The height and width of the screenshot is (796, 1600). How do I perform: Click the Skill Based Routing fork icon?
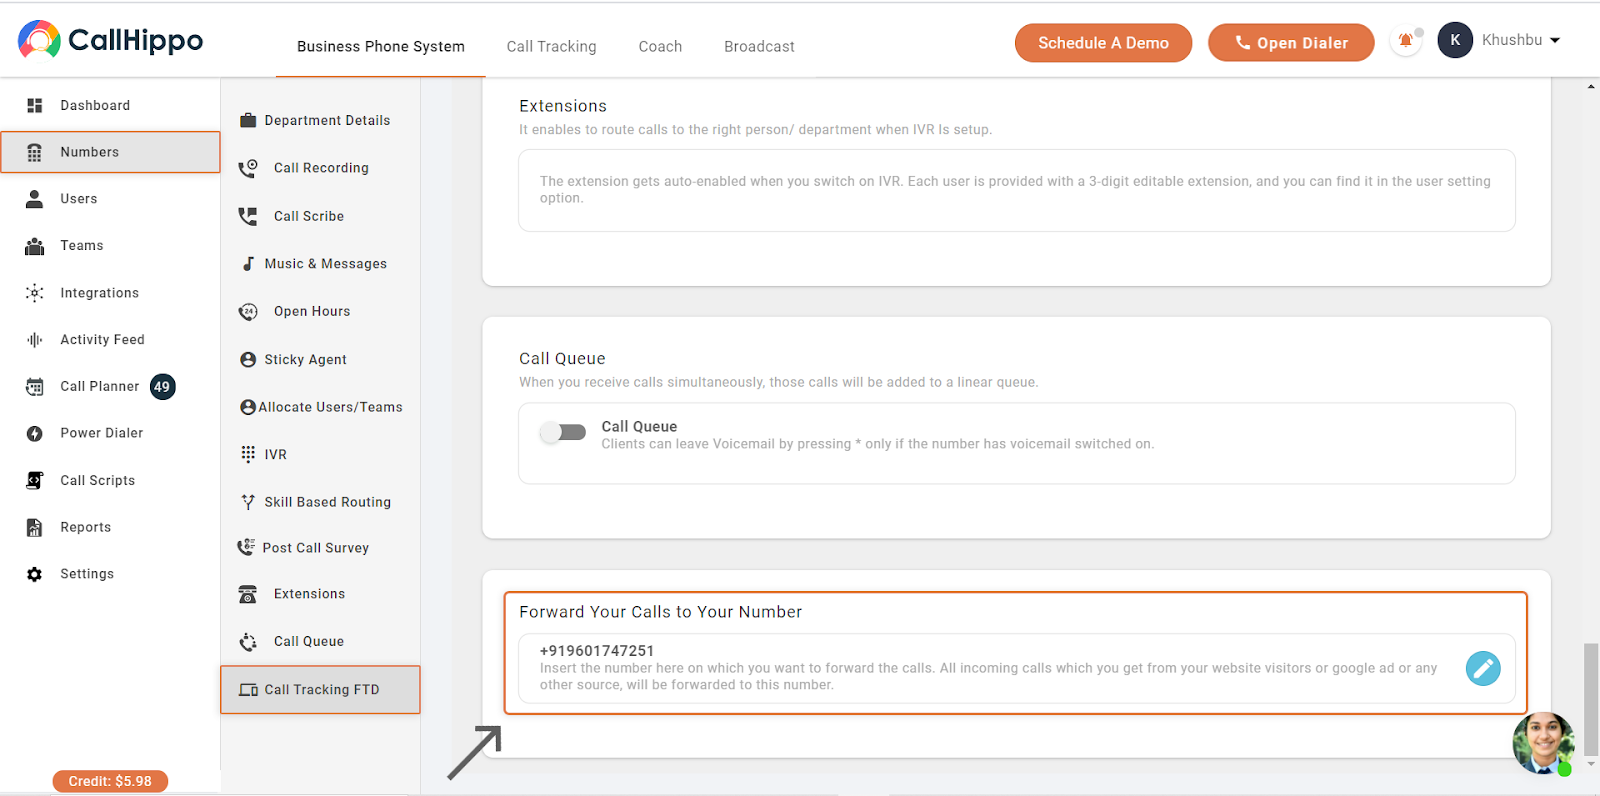(x=248, y=502)
